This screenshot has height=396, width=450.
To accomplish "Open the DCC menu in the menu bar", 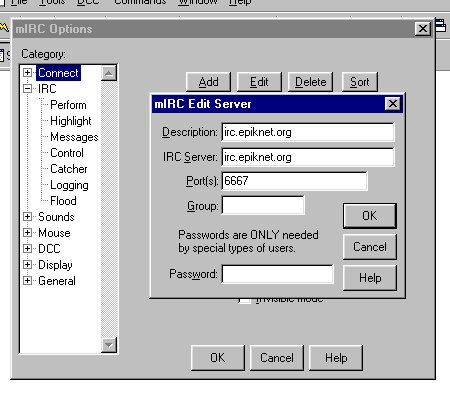I will [88, 2].
